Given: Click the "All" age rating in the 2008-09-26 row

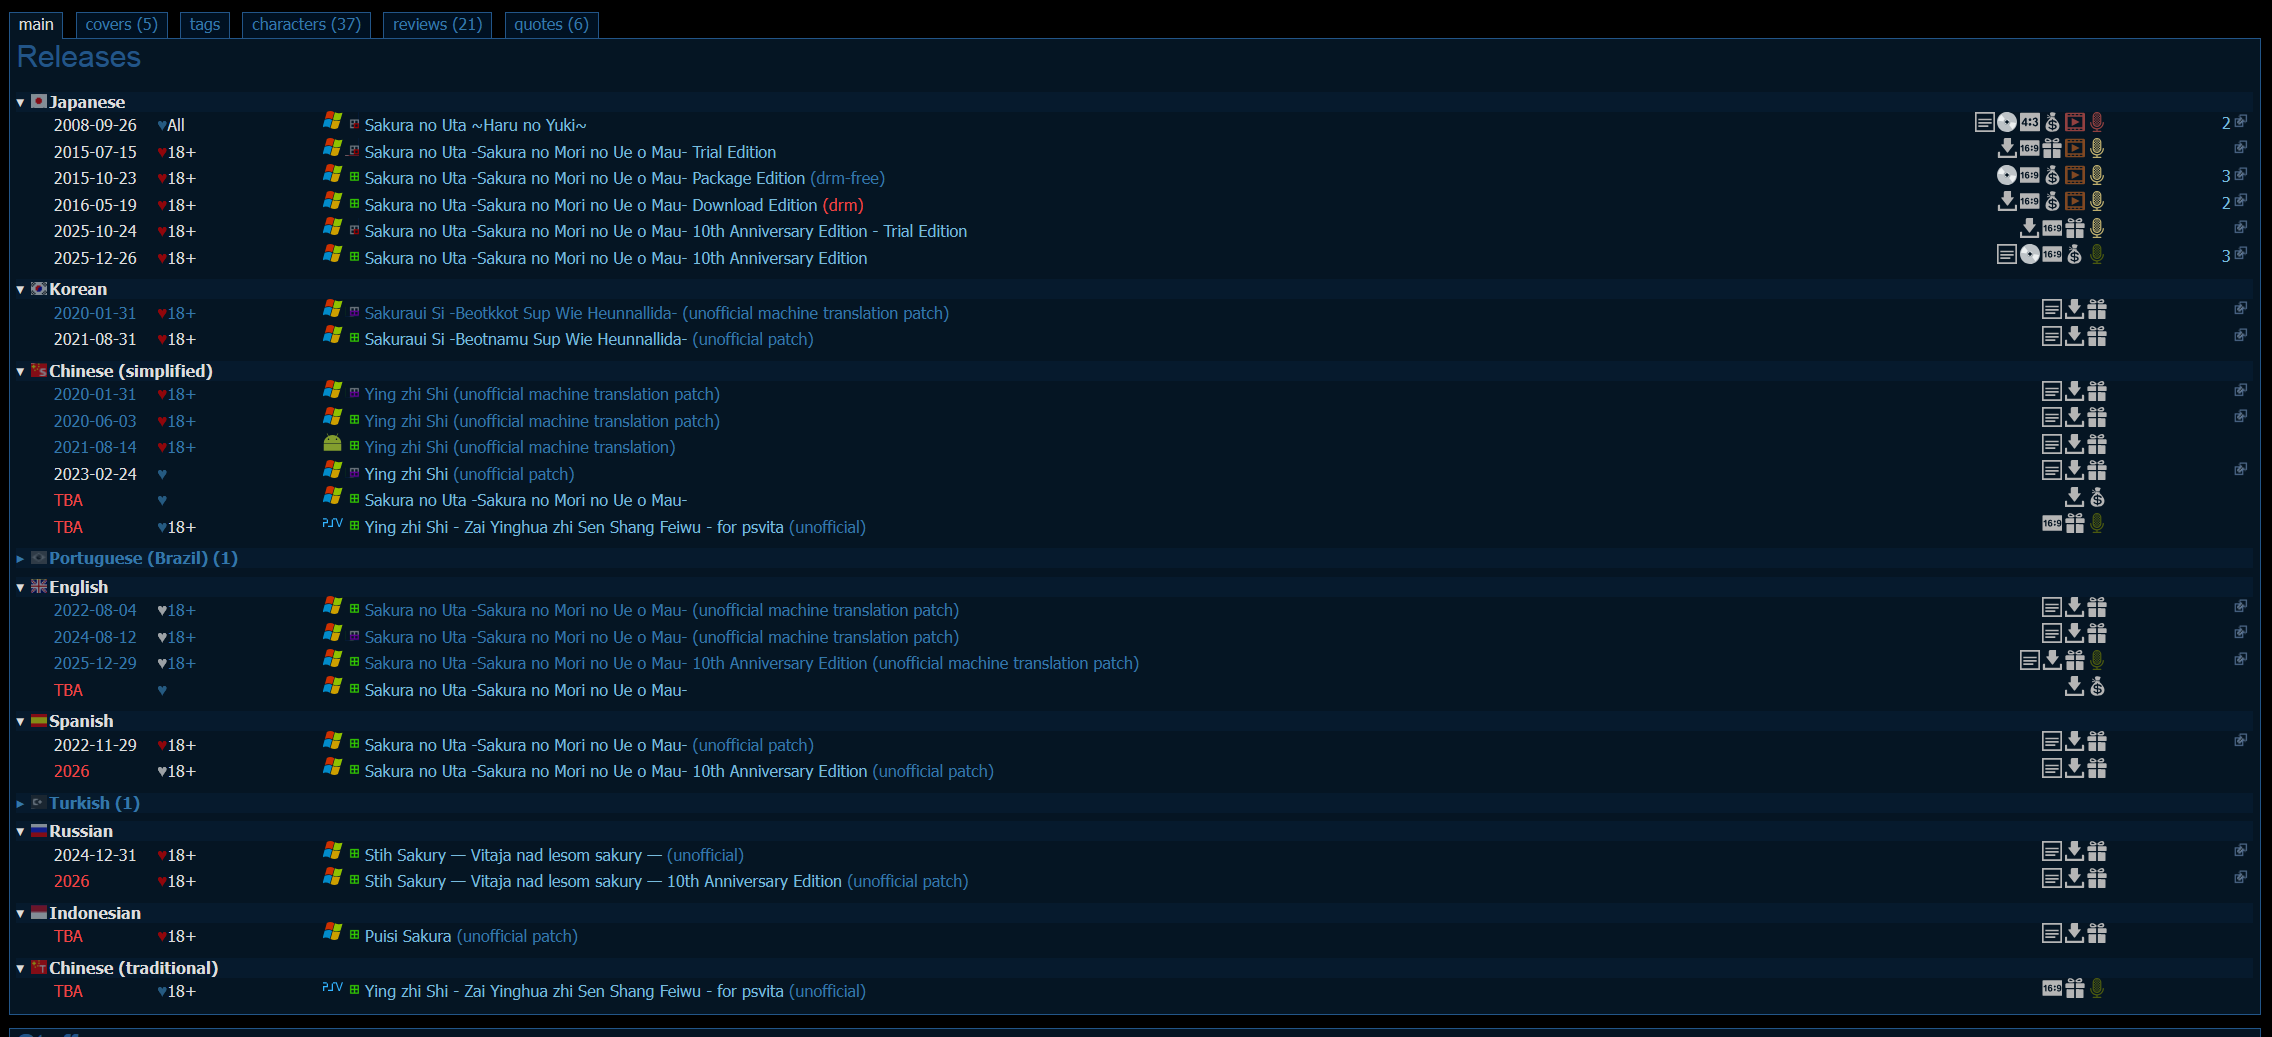Looking at the screenshot, I should click(176, 125).
